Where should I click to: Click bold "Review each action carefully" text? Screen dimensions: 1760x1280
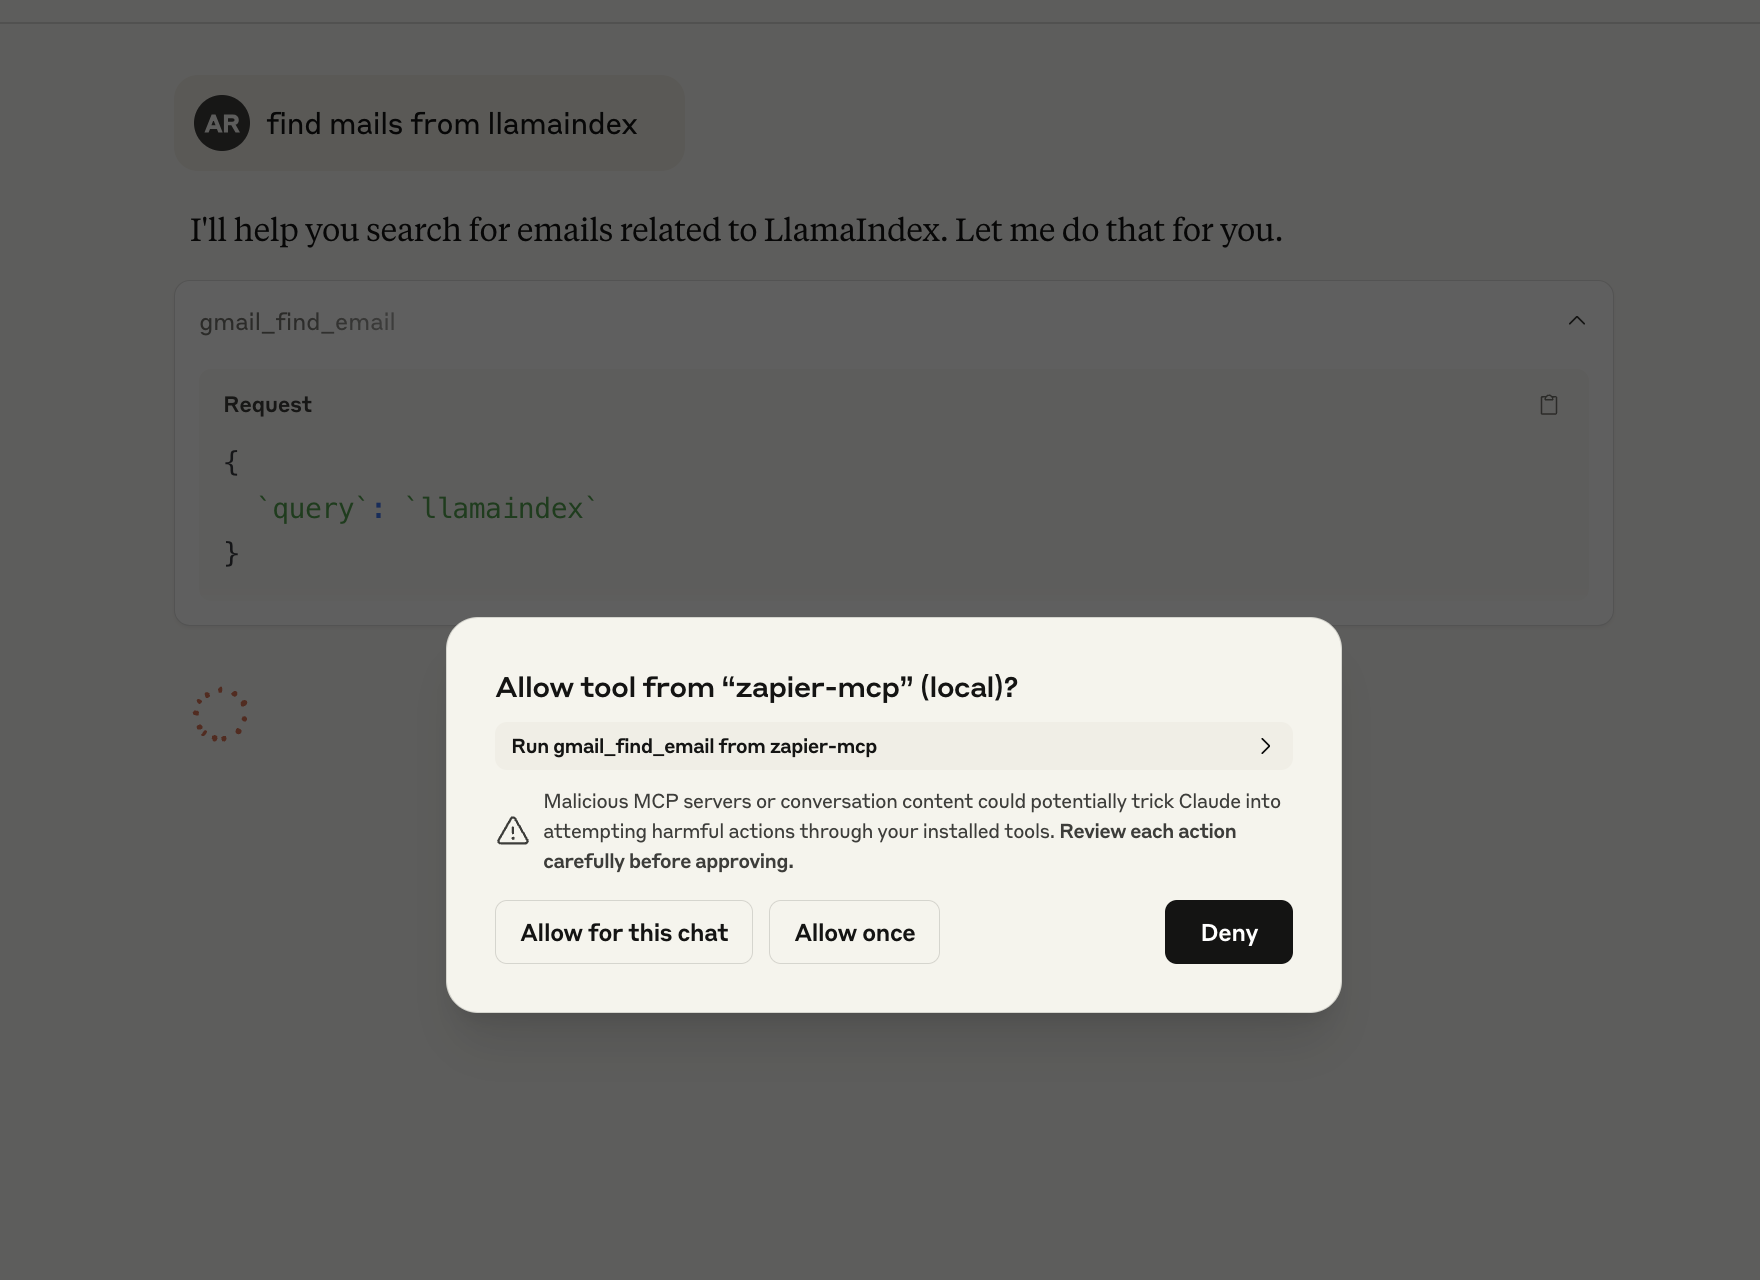(1147, 831)
